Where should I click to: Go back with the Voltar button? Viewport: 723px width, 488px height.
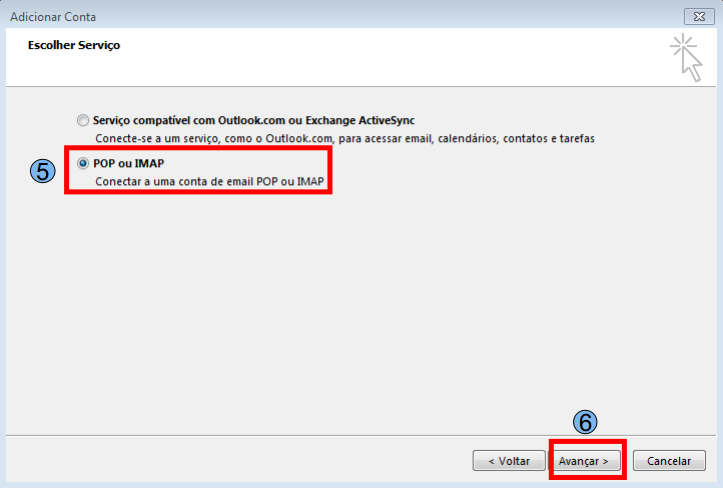point(509,461)
